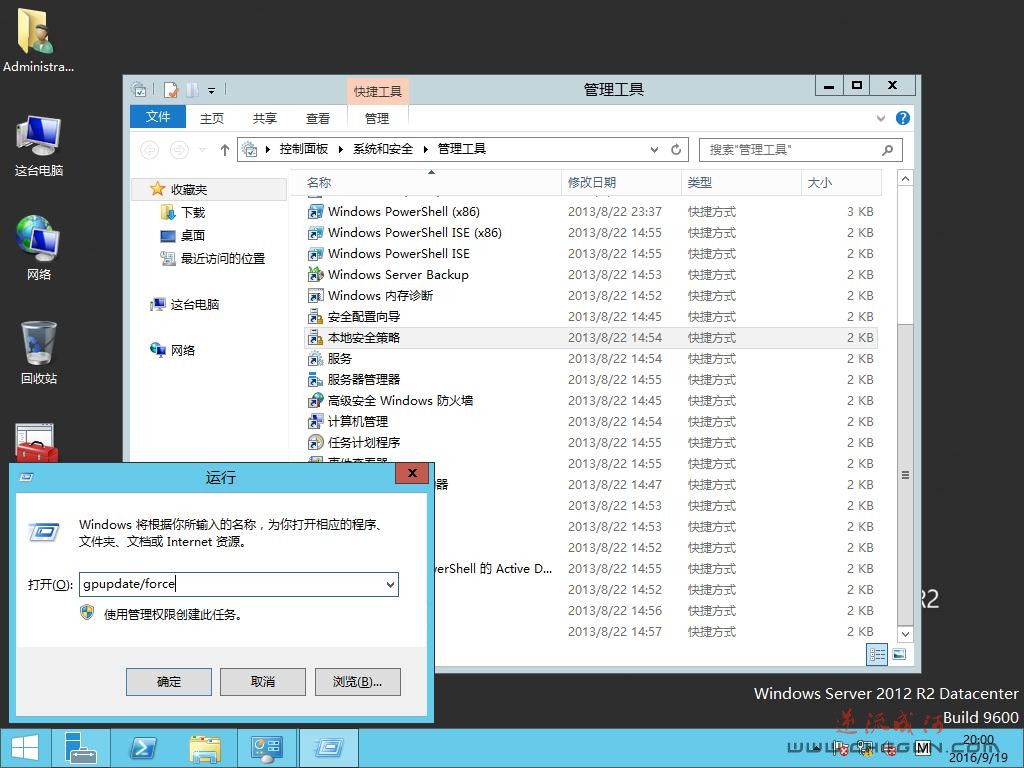The width and height of the screenshot is (1024, 768).
Task: Go up one folder level
Action: coord(225,150)
